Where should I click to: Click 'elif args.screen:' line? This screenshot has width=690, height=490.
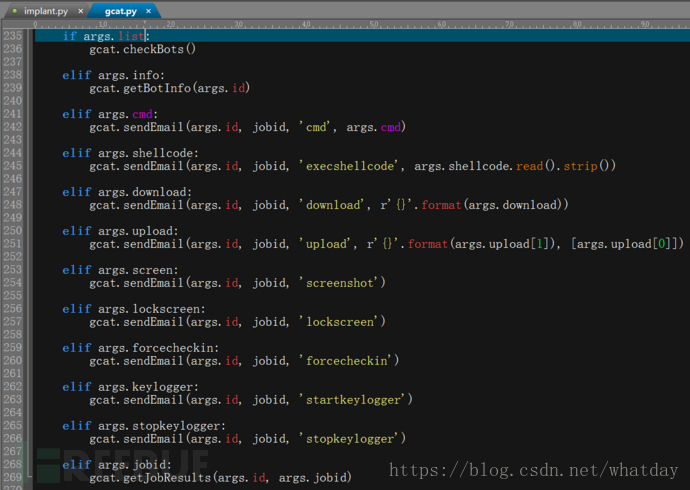pos(120,270)
